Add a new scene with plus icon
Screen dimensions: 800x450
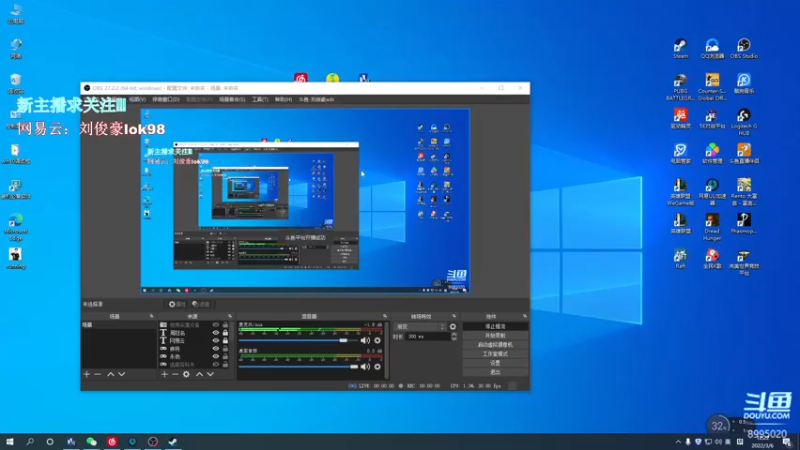click(86, 374)
